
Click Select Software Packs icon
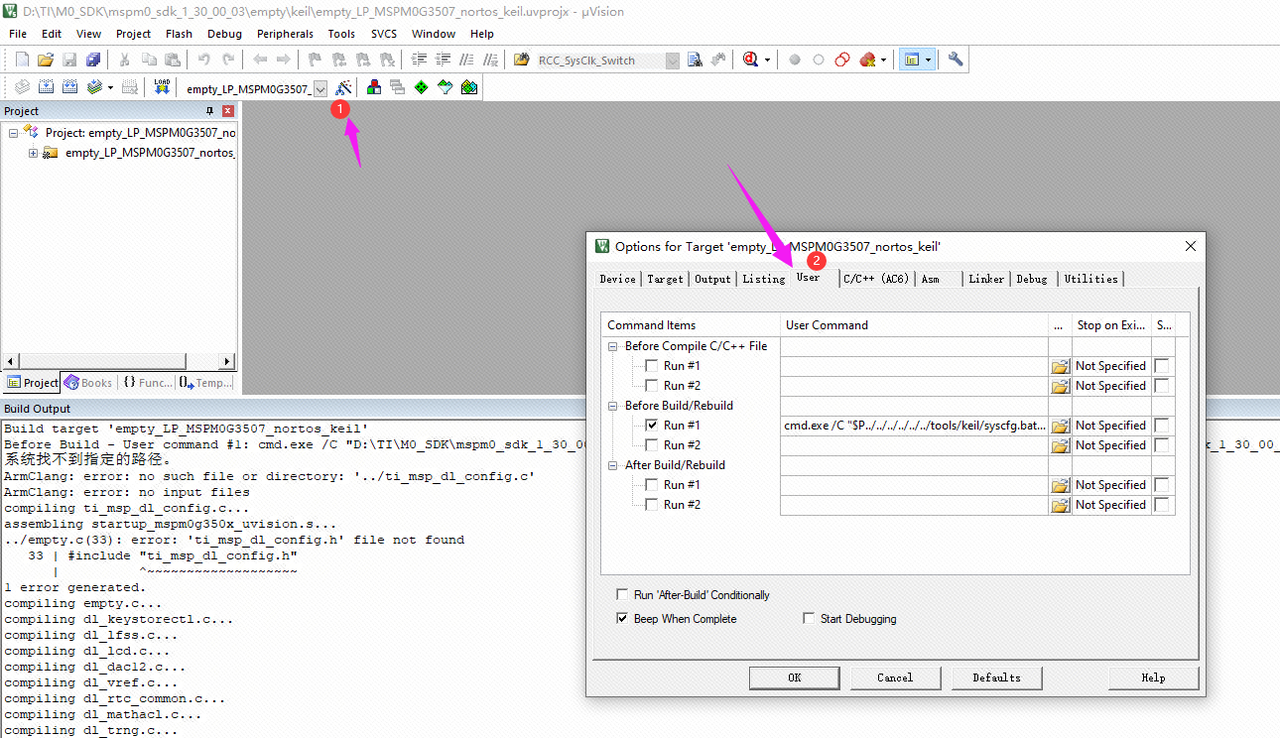[445, 87]
